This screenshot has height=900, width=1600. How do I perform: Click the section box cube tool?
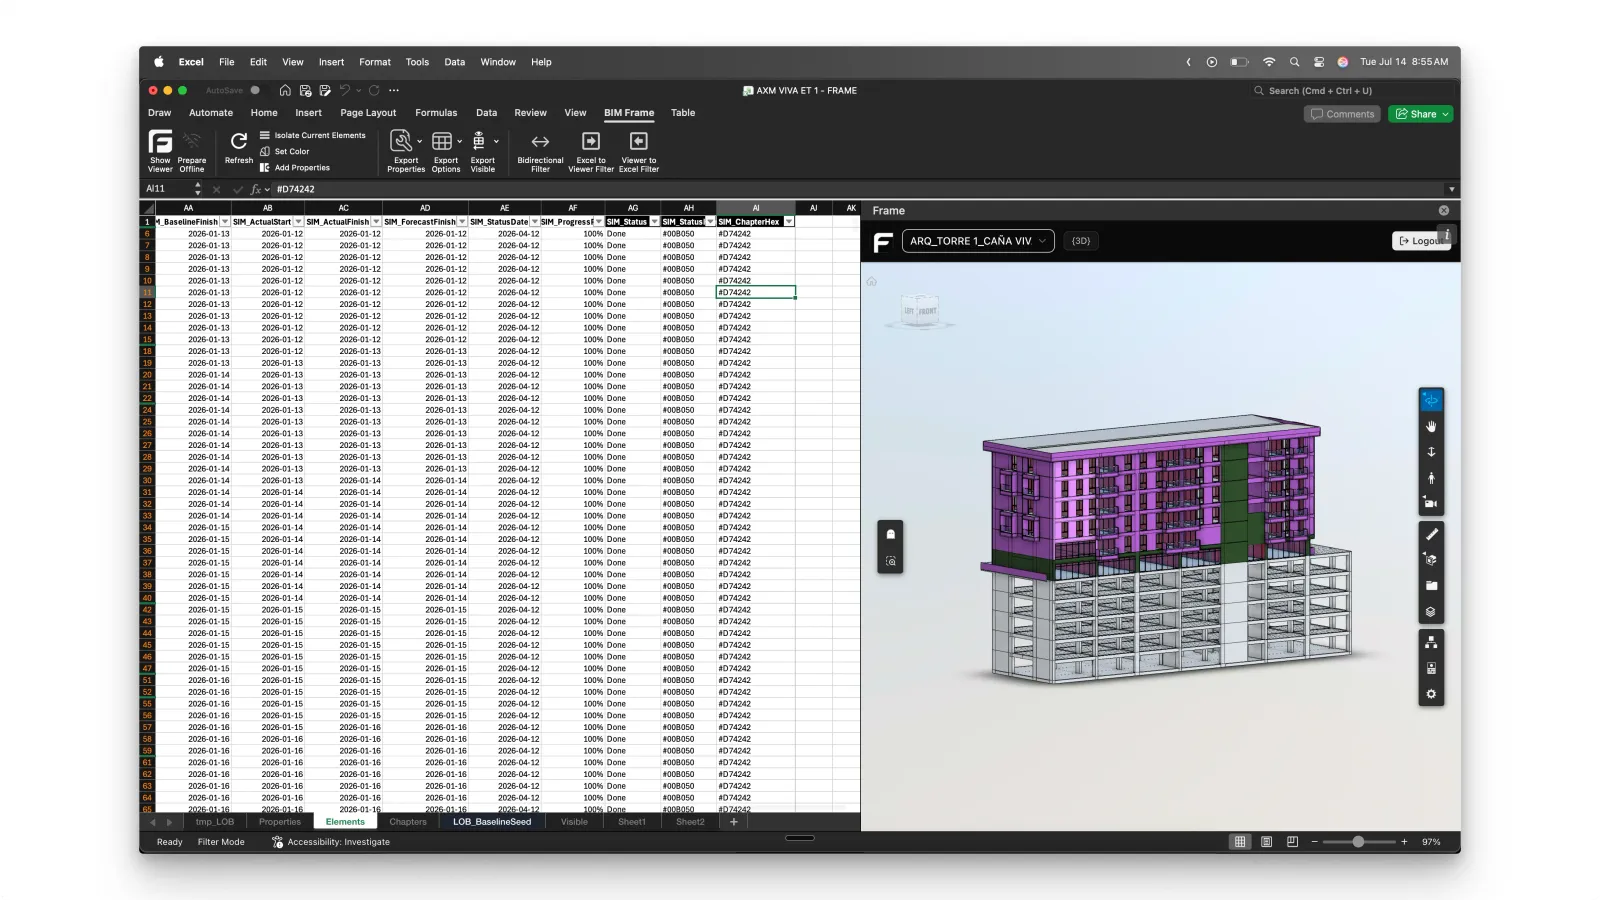(x=1431, y=560)
